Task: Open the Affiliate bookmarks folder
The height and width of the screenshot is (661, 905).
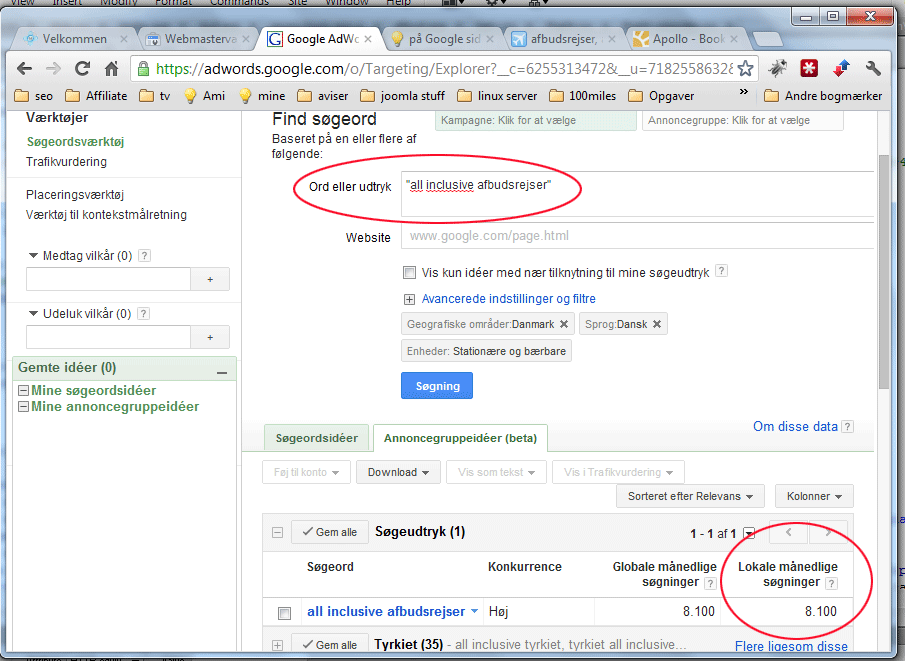Action: tap(96, 96)
